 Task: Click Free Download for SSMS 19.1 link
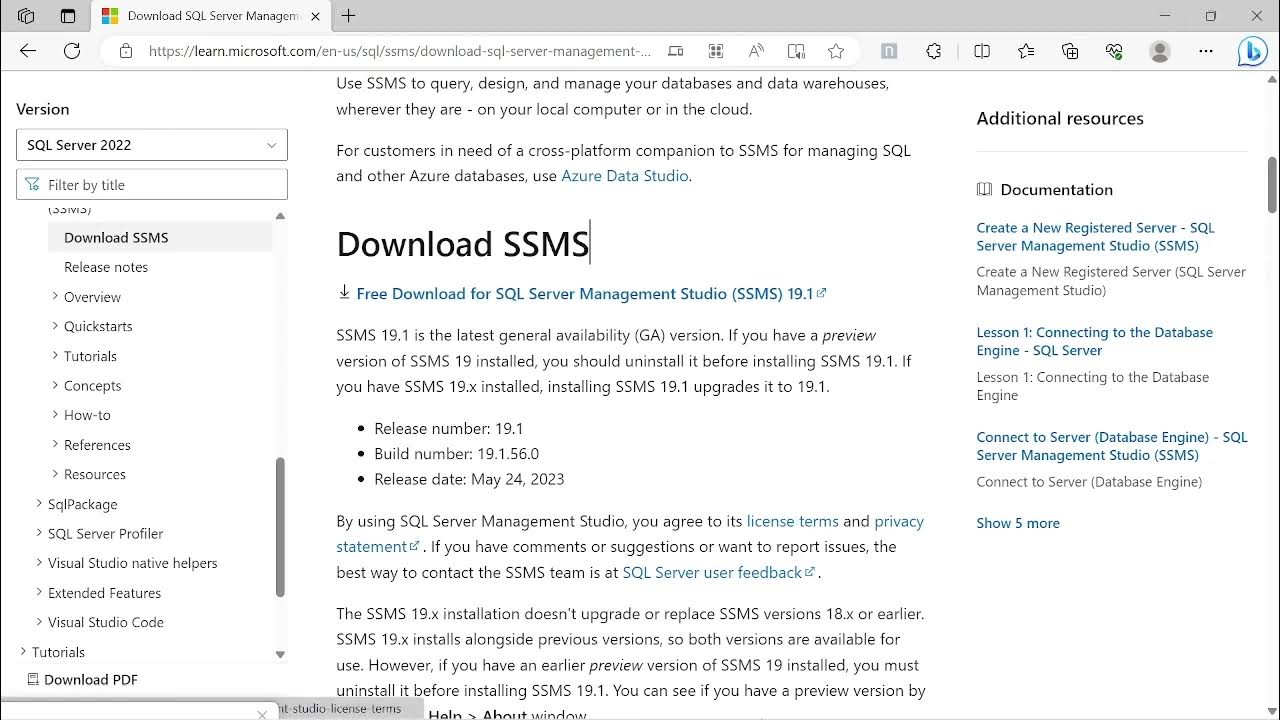[591, 293]
